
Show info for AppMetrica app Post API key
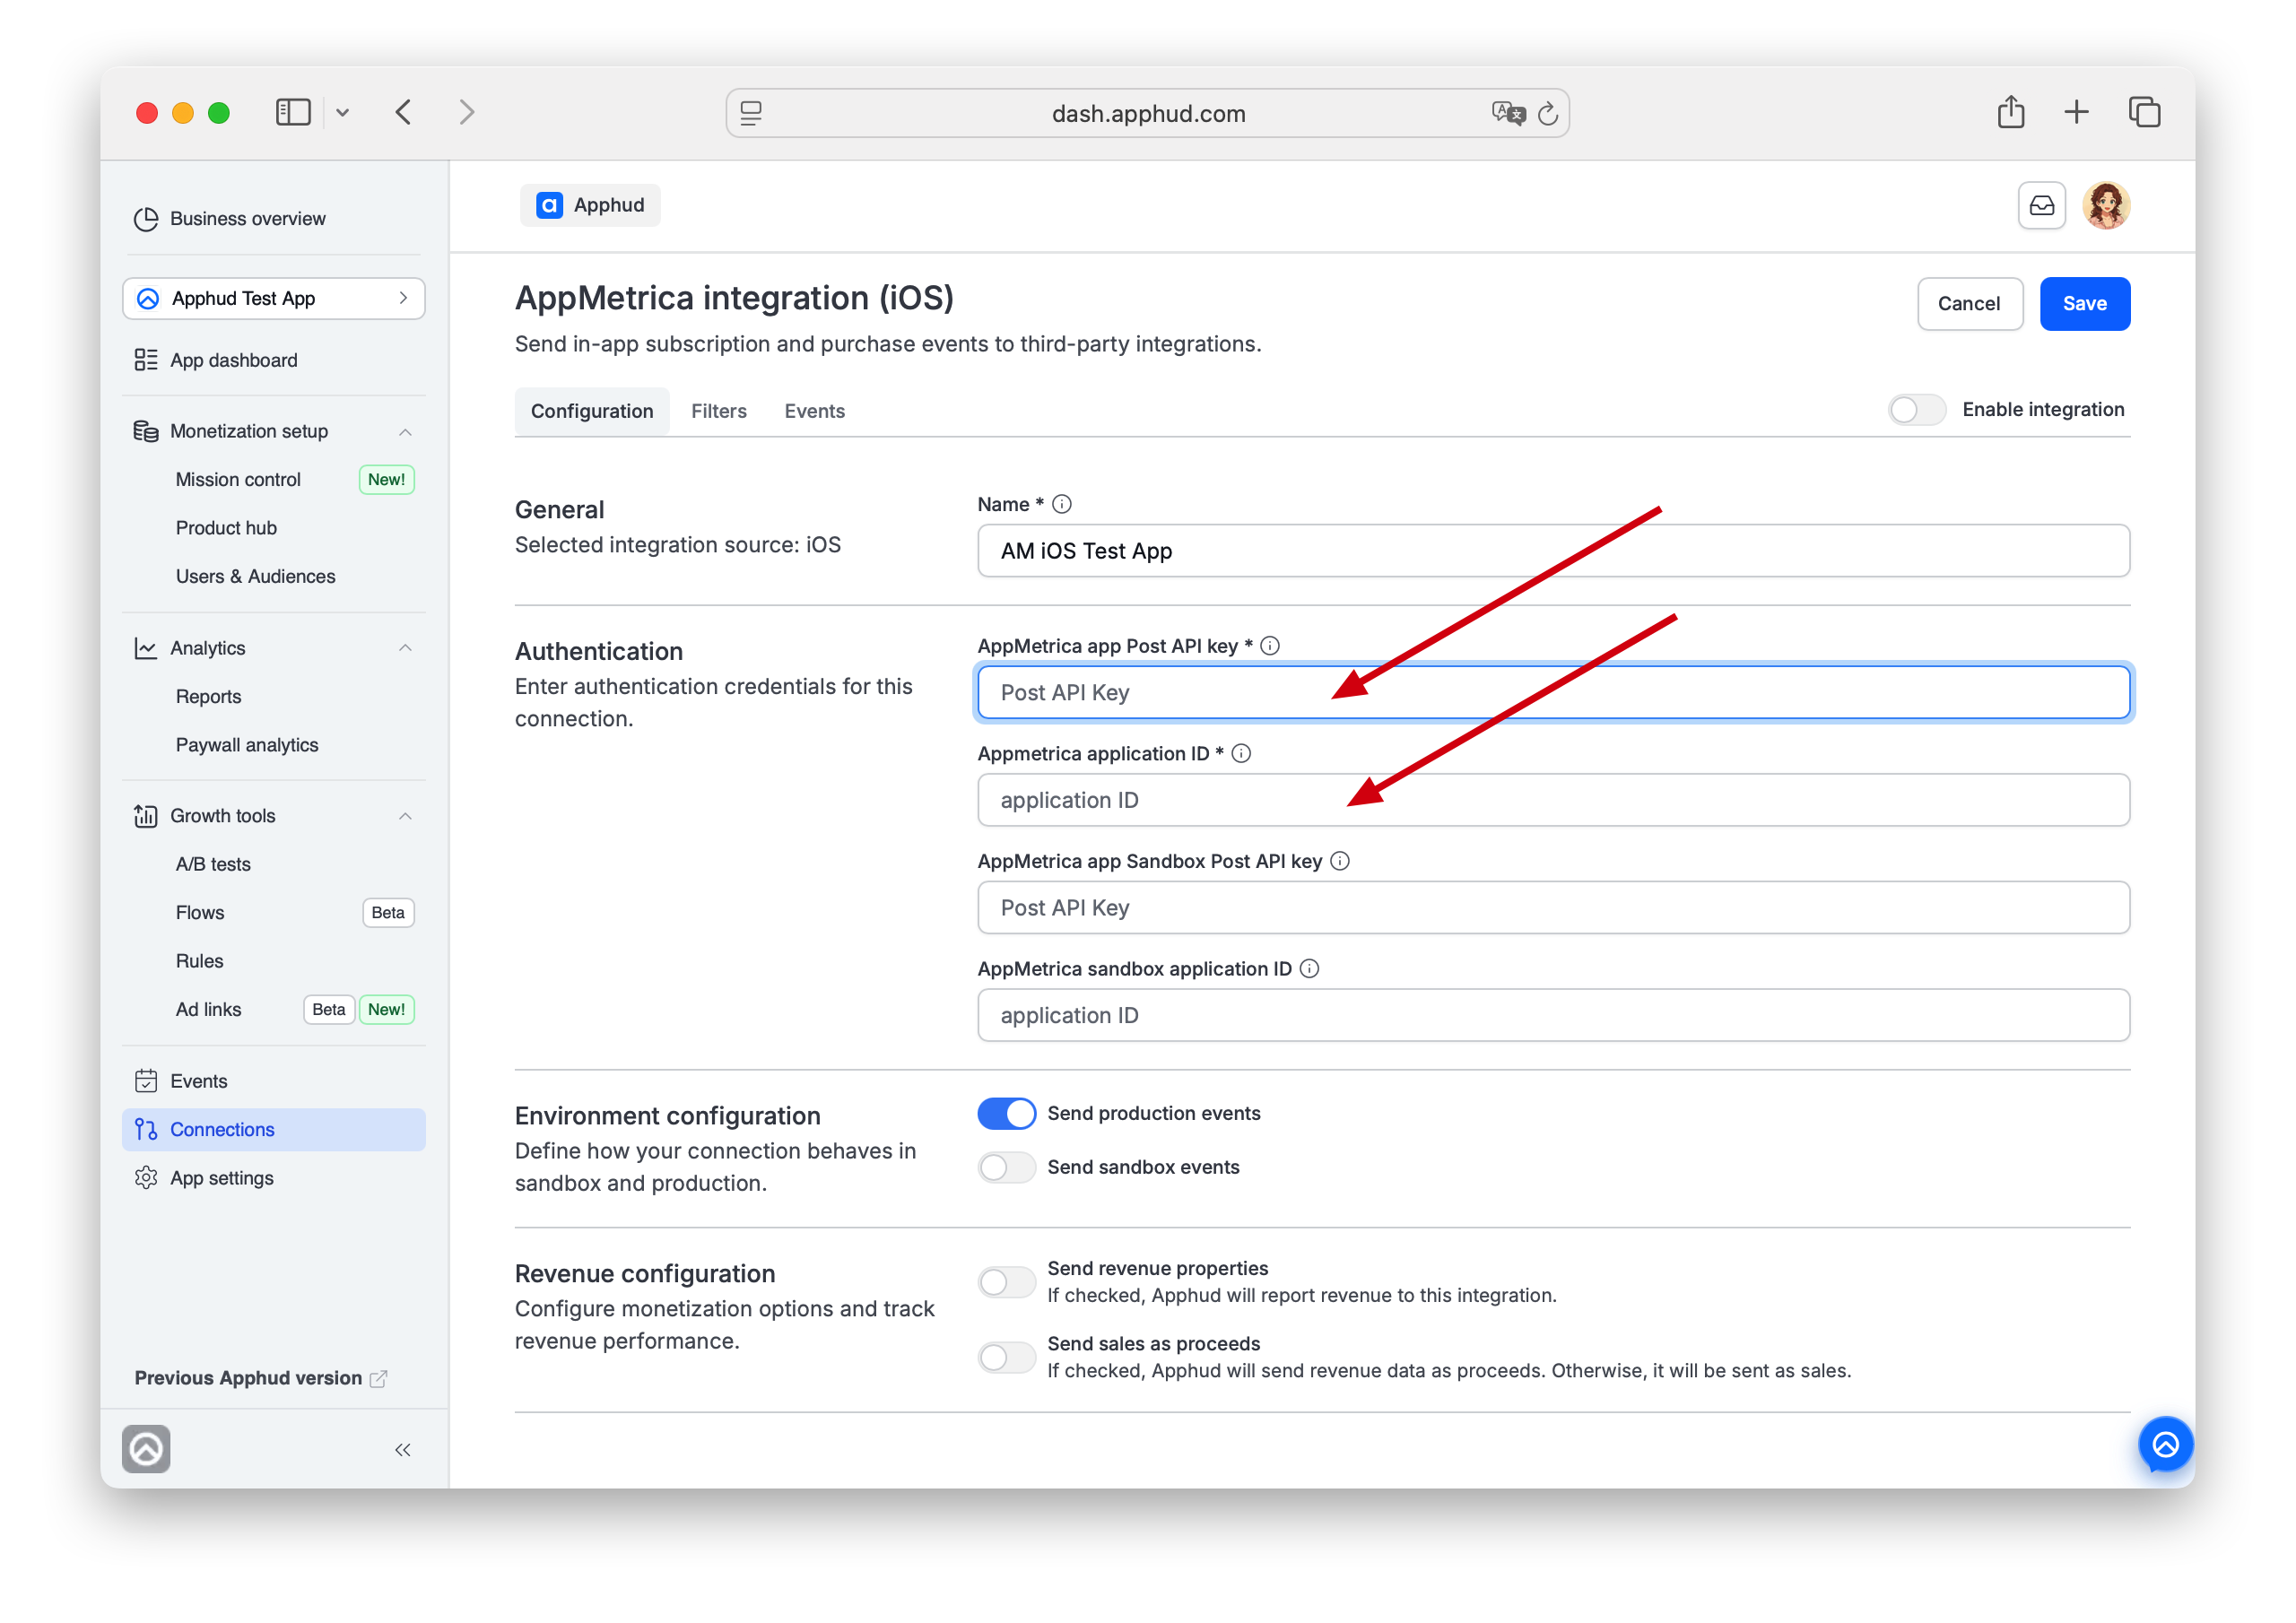[x=1270, y=646]
